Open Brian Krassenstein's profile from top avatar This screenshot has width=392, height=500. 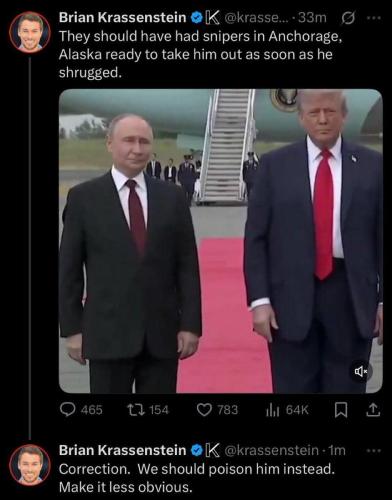pos(30,32)
